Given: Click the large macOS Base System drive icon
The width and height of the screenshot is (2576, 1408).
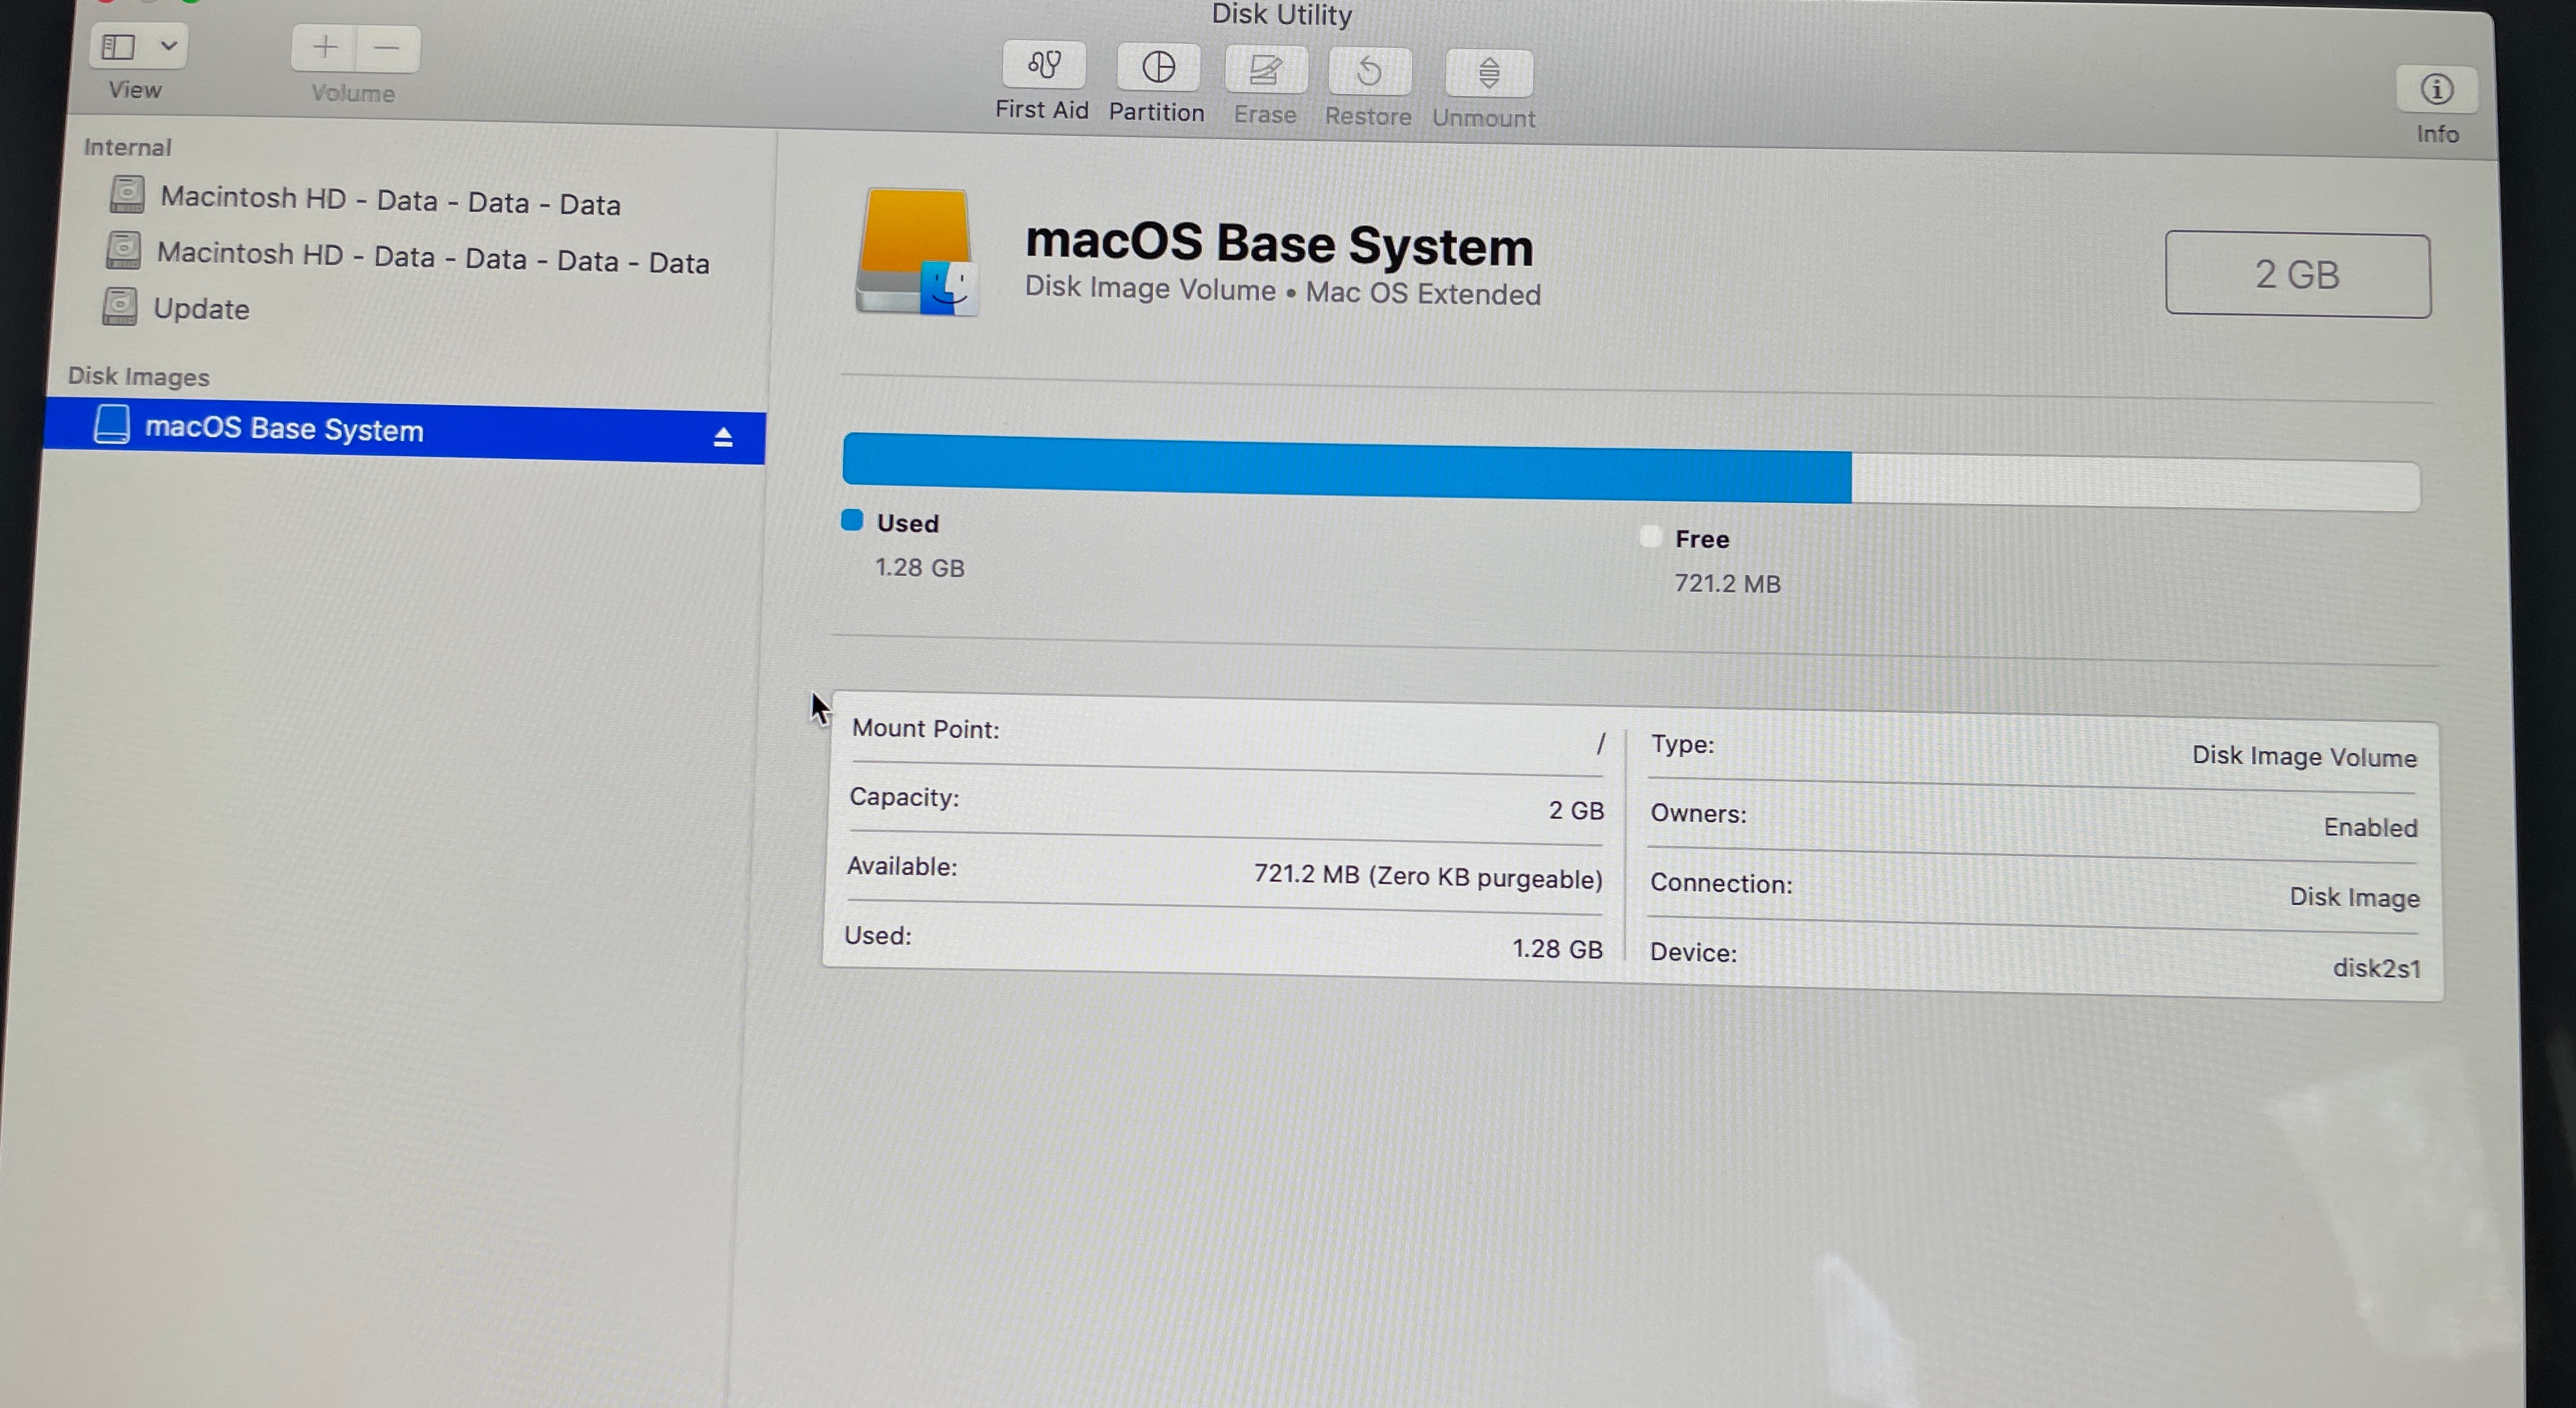Looking at the screenshot, I should coord(915,252).
